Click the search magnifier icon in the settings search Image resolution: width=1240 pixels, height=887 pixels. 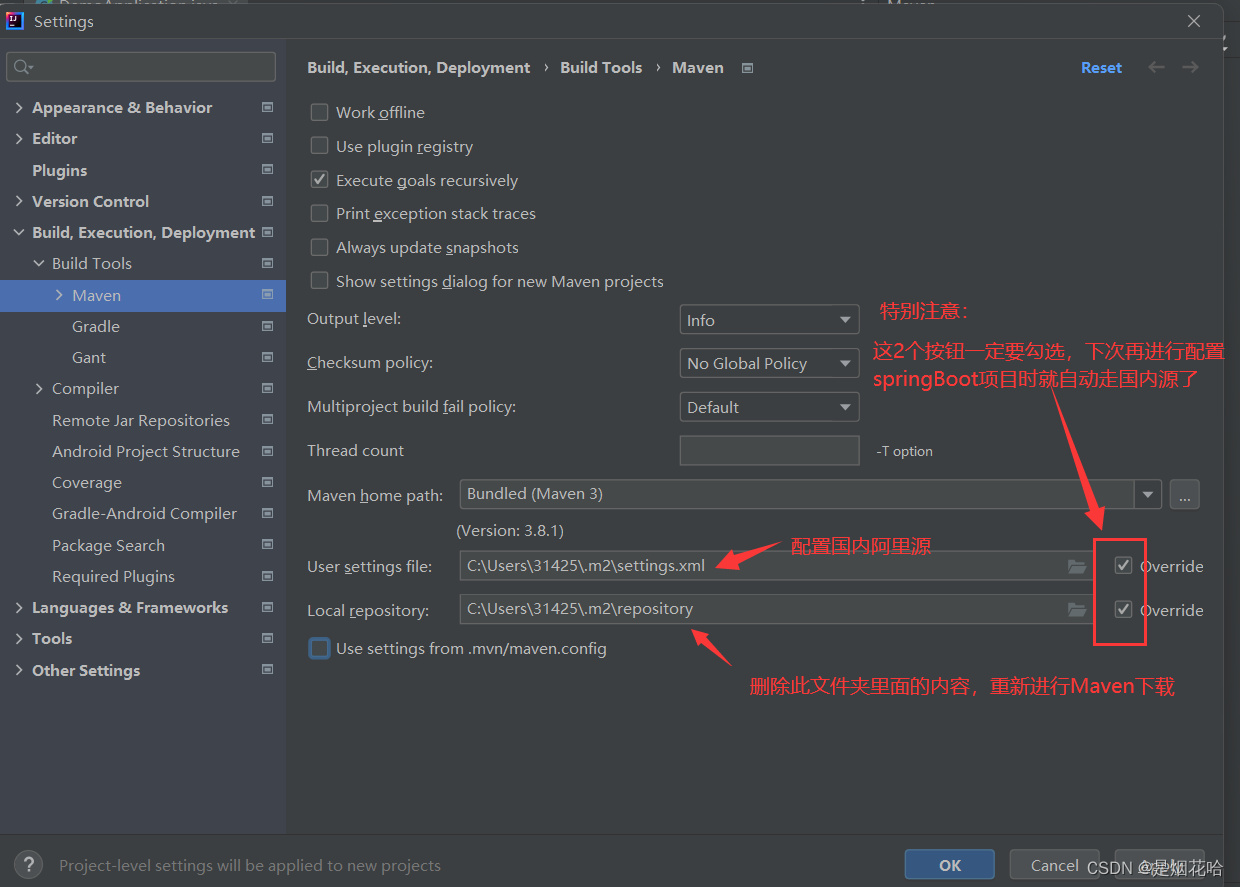tap(21, 67)
